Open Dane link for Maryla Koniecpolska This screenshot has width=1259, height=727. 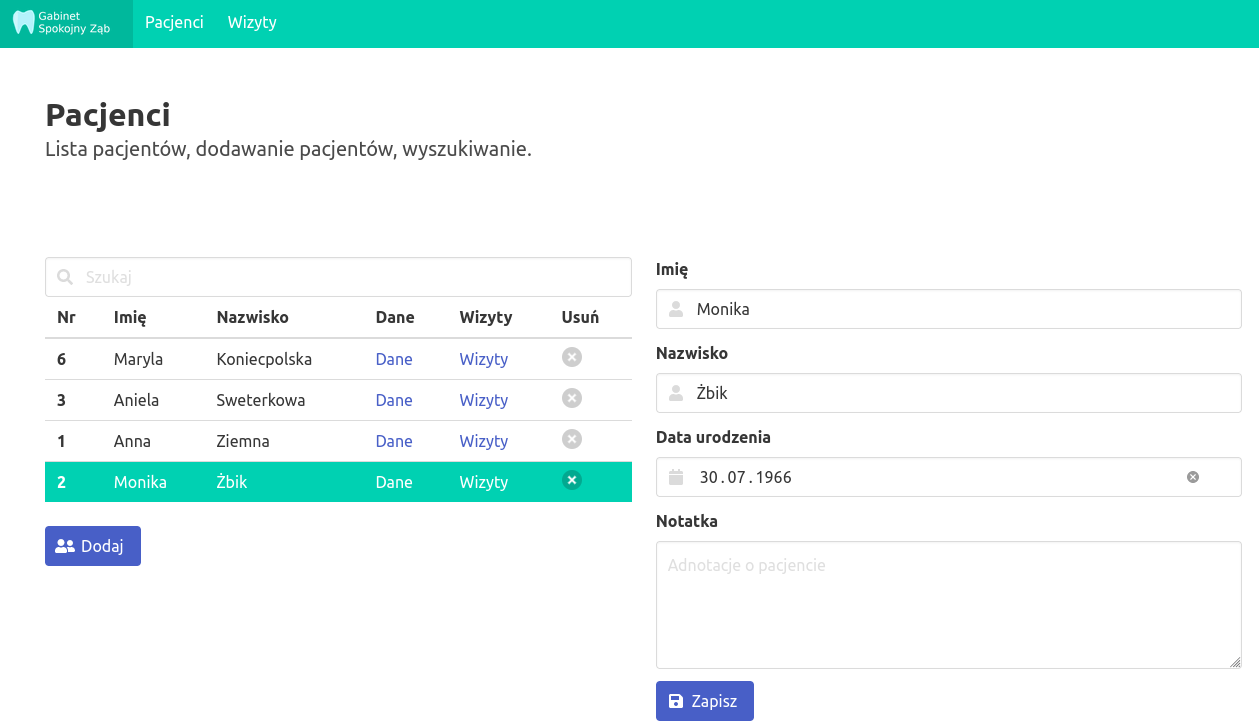pos(394,359)
